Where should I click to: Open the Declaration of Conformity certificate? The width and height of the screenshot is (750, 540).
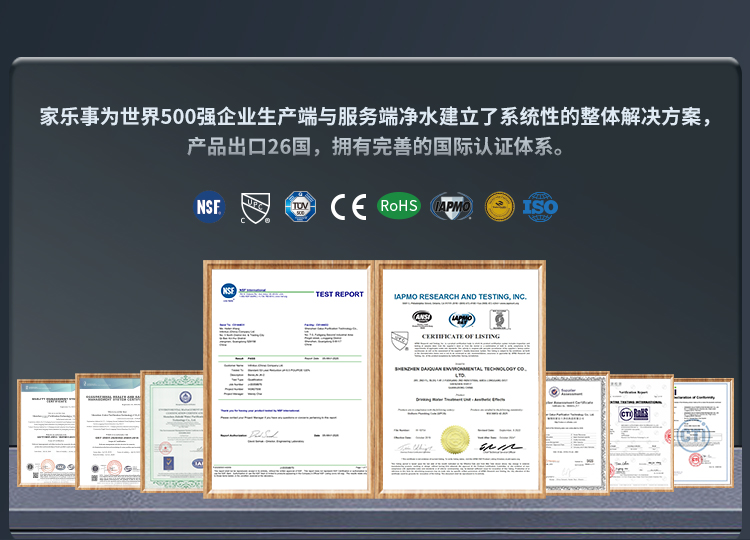click(x=703, y=433)
